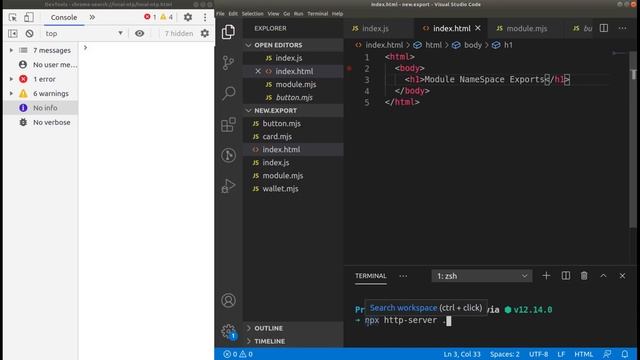Go to line via 'Ln 3, Col 33'
Viewport: 640px width, 360px height.
(462, 354)
